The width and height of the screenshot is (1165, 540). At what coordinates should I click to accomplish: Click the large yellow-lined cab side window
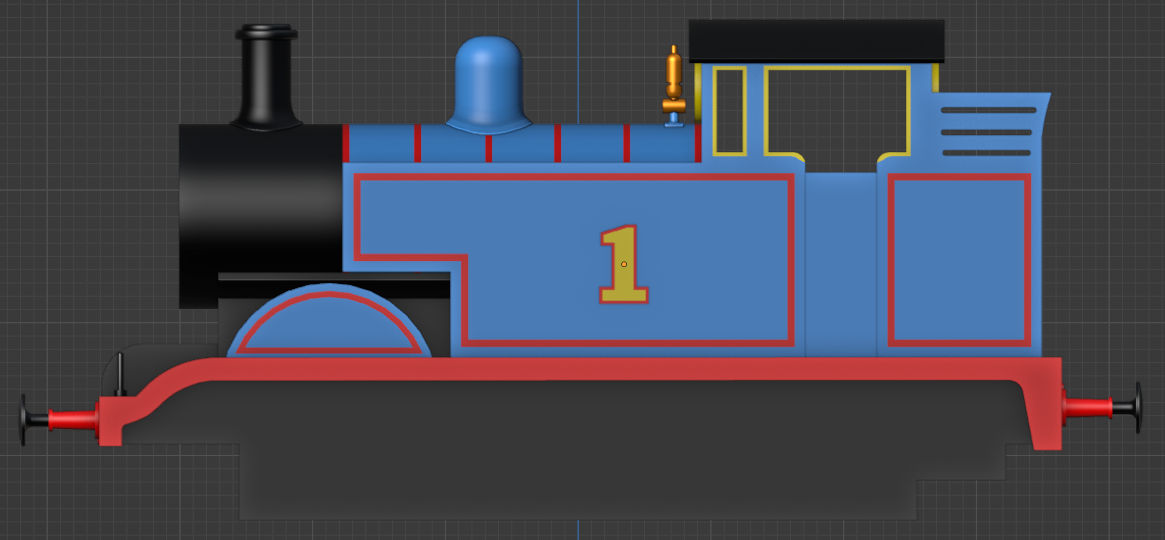tap(837, 111)
